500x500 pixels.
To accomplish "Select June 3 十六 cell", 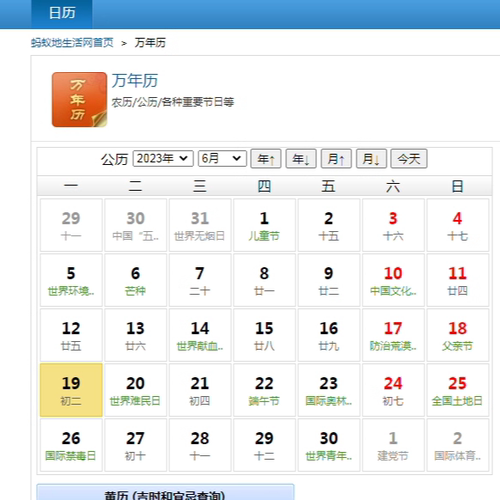I will (393, 225).
